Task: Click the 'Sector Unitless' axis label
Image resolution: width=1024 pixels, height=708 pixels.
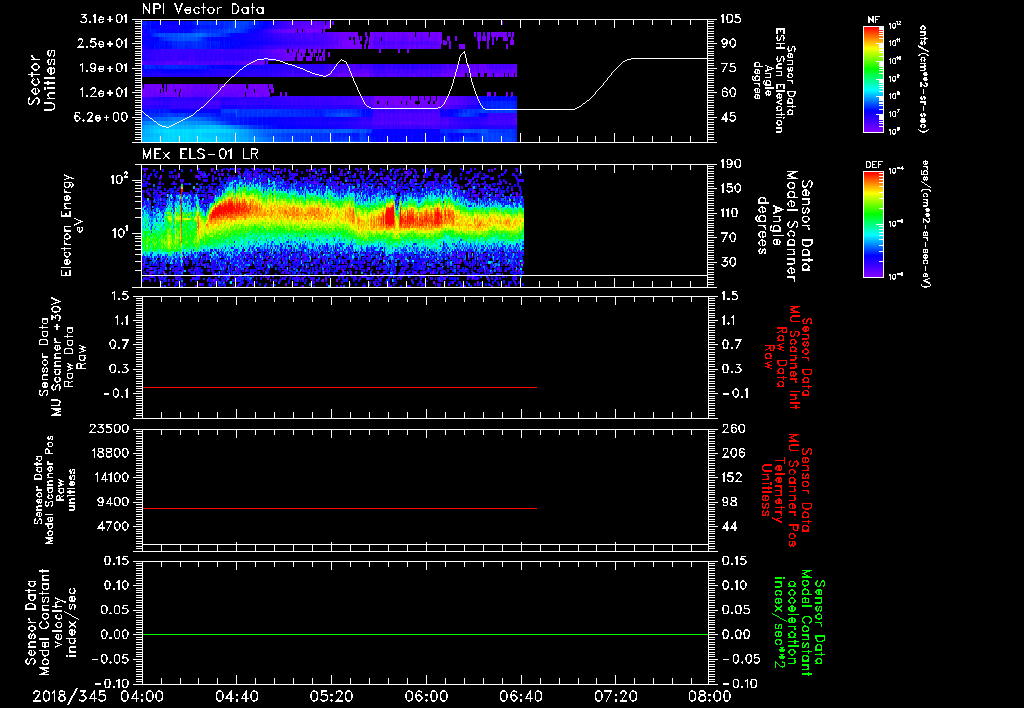Action: (42, 80)
